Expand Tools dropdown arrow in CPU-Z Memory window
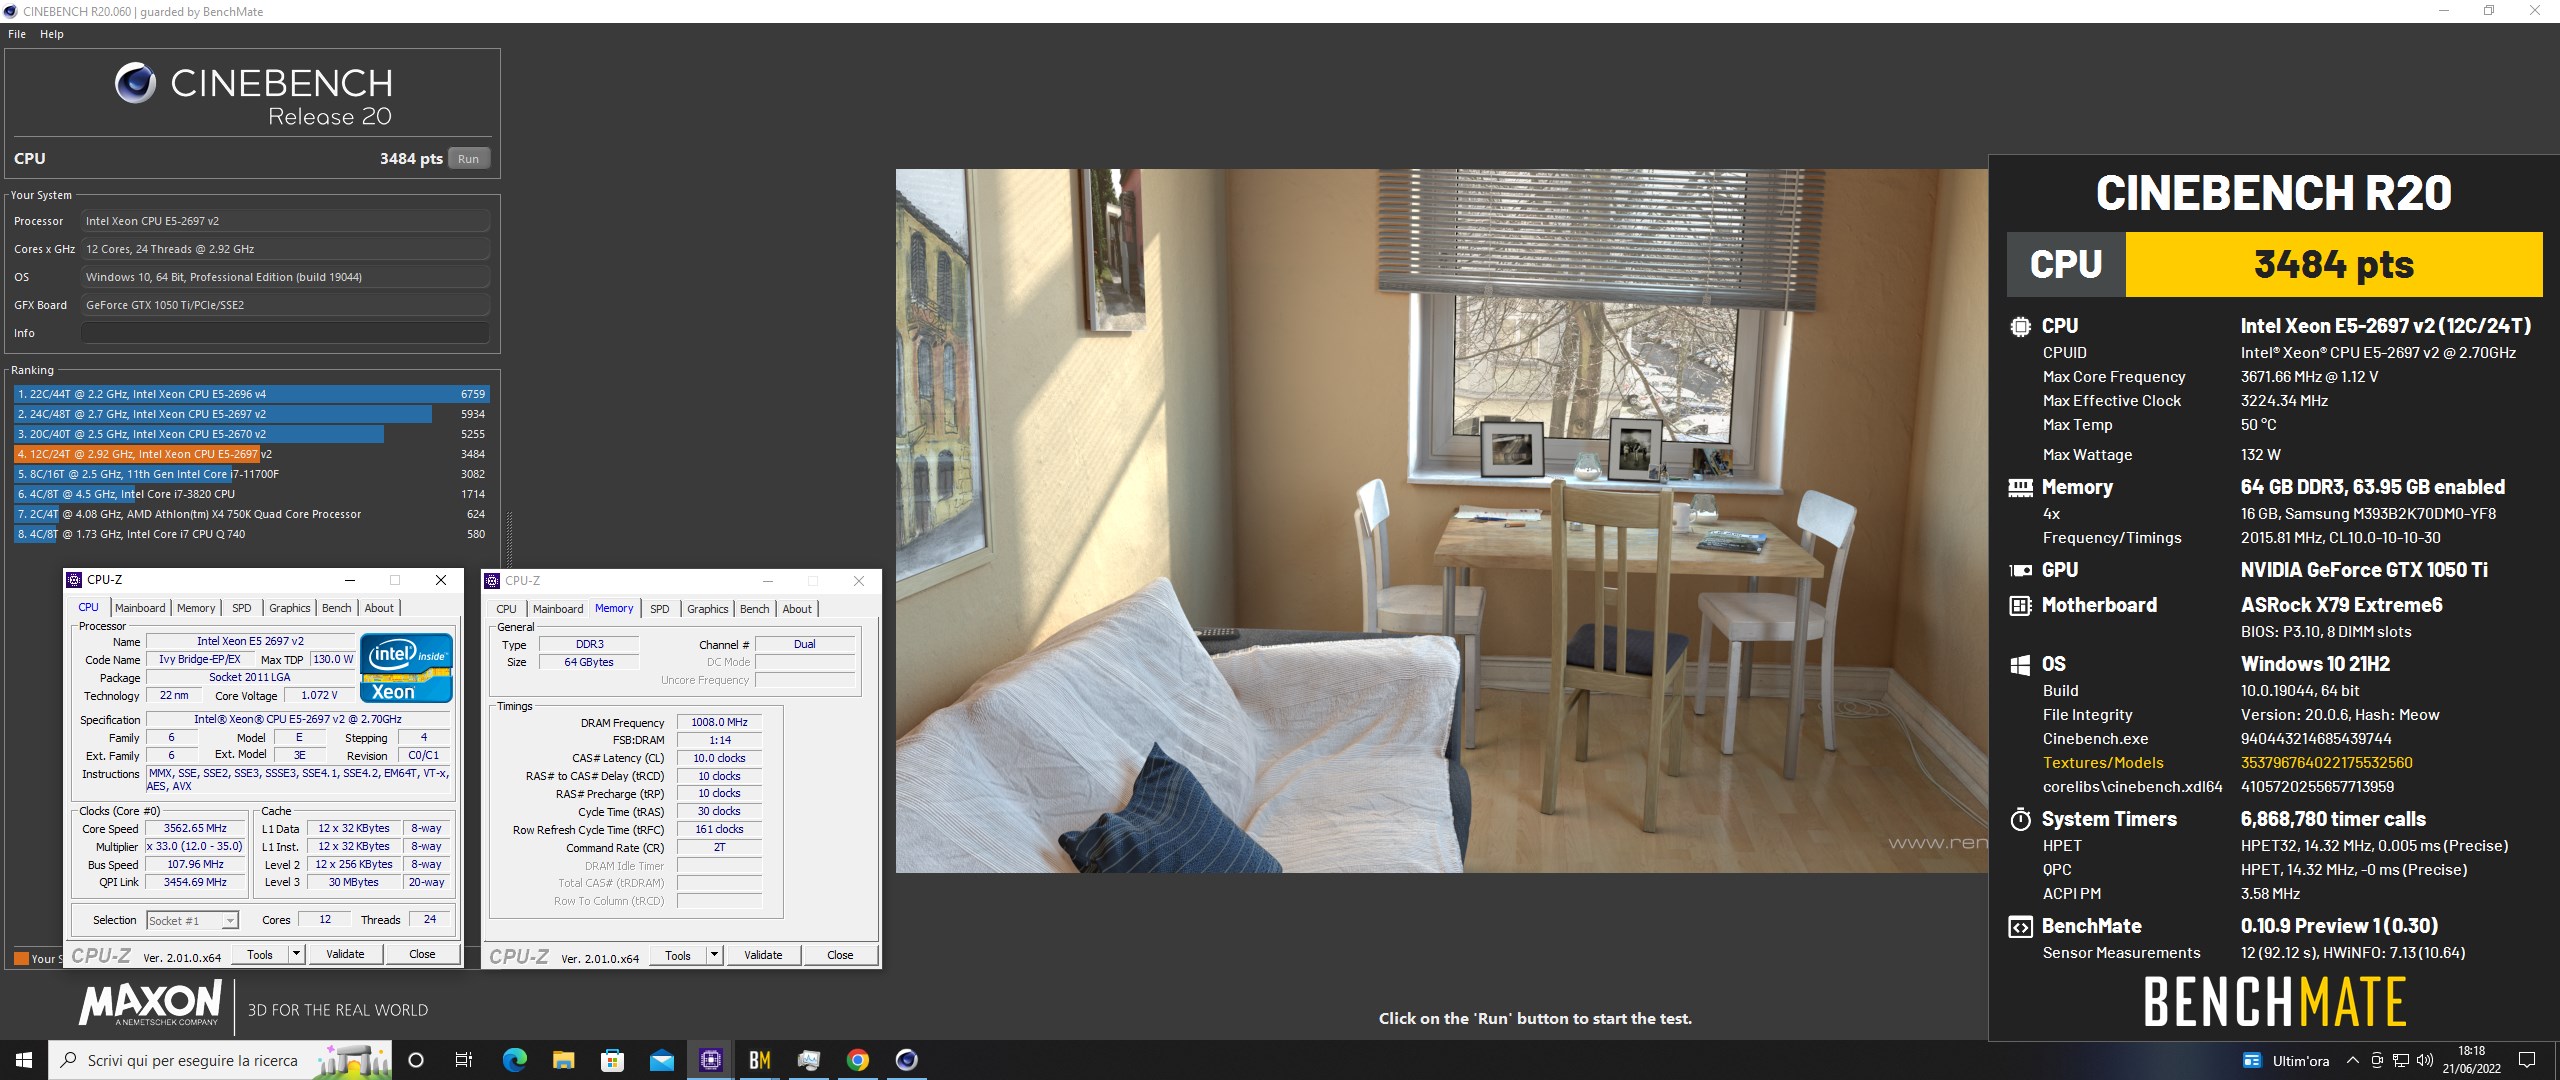This screenshot has height=1080, width=2560. [714, 955]
